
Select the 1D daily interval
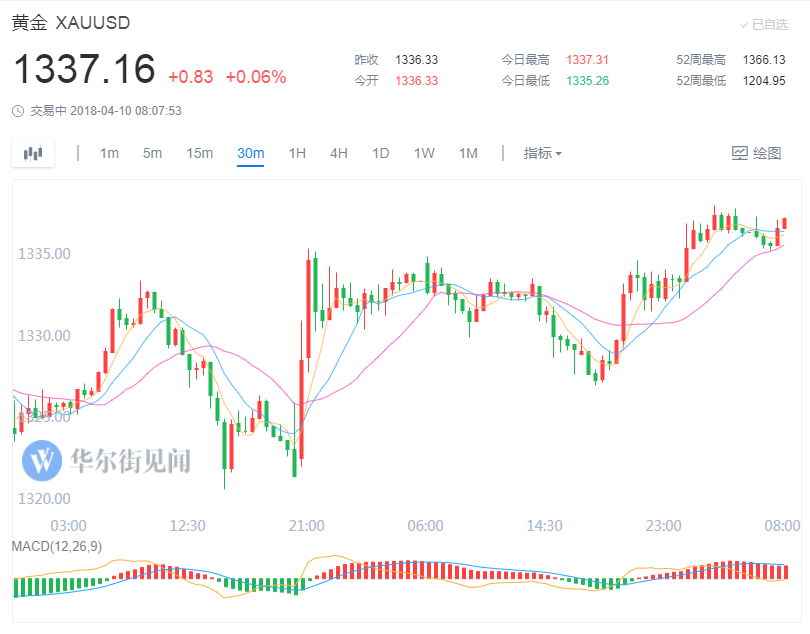(x=381, y=153)
